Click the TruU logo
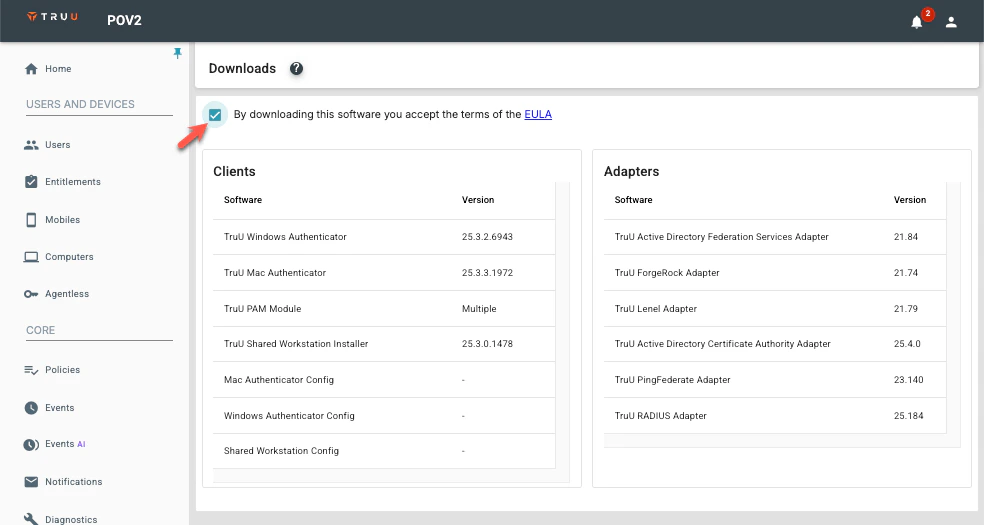984x525 pixels. (x=53, y=17)
